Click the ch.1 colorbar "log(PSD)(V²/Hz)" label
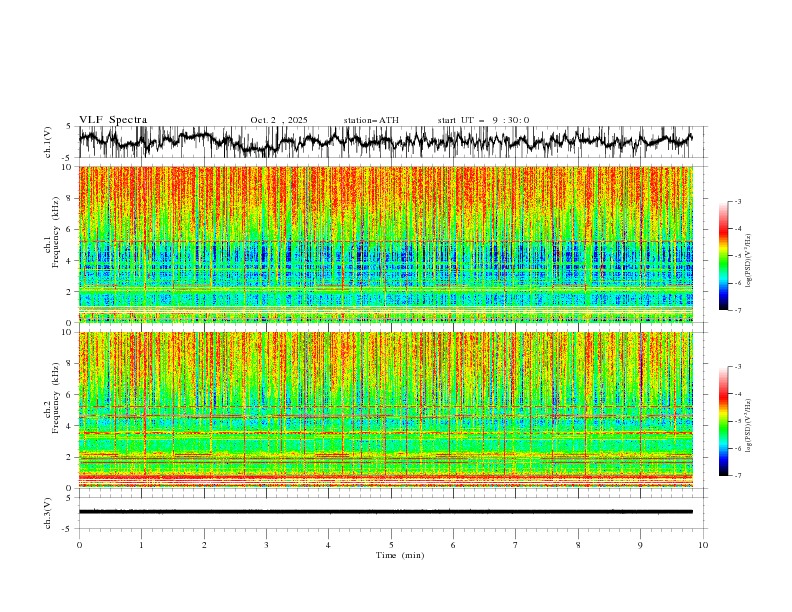792x612 pixels. click(749, 261)
